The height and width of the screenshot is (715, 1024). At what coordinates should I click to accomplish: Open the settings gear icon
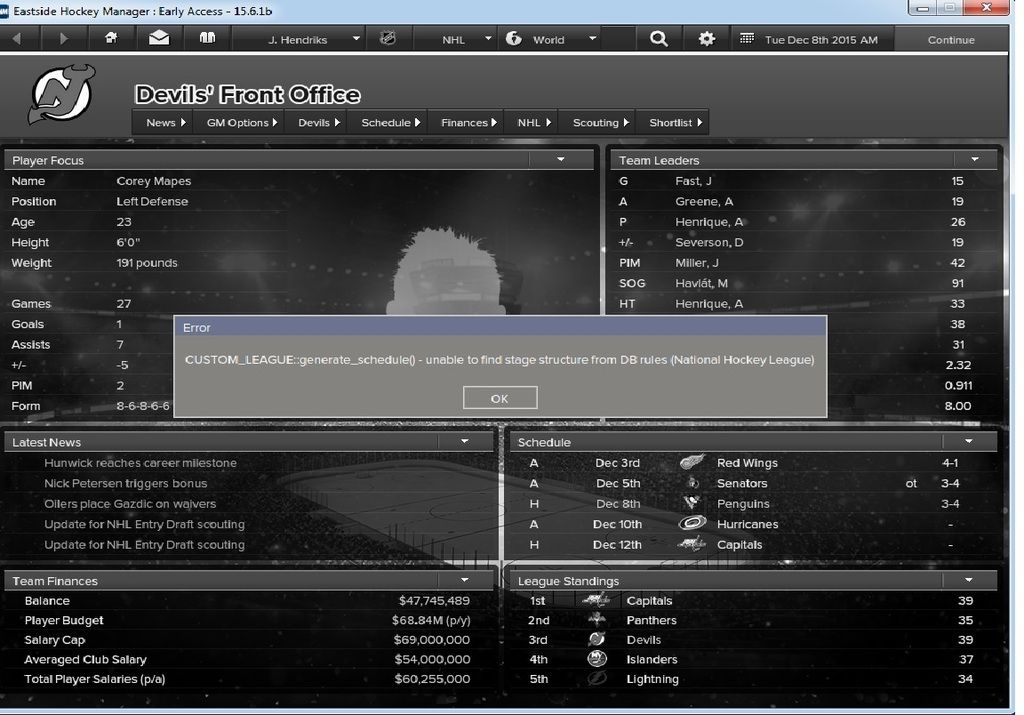tap(707, 39)
